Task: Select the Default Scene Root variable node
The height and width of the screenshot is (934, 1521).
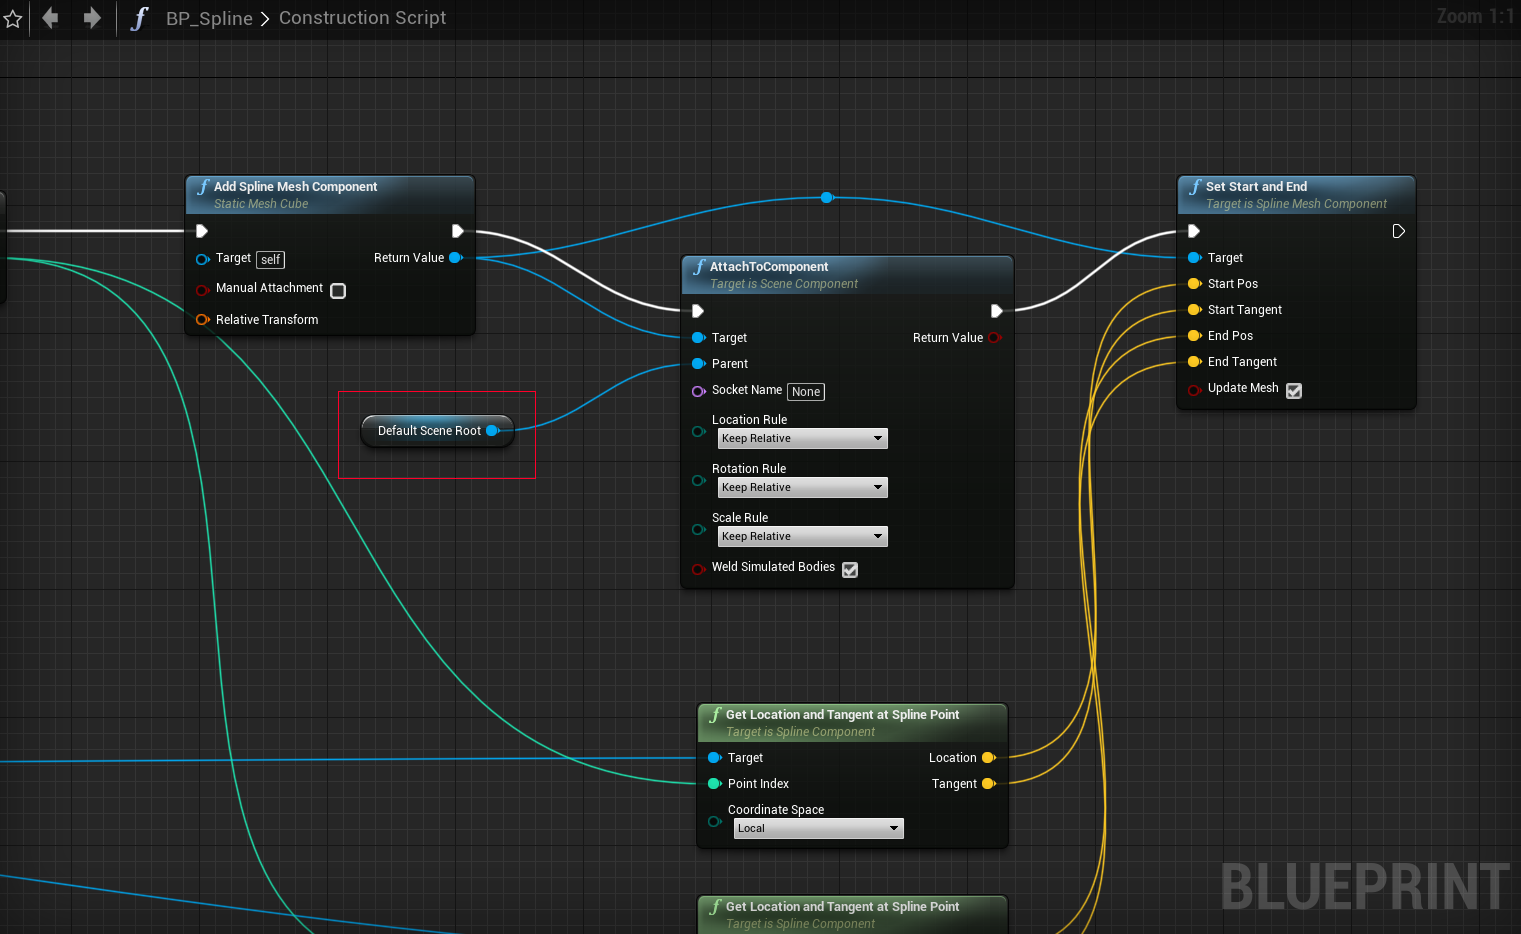Action: 437,431
